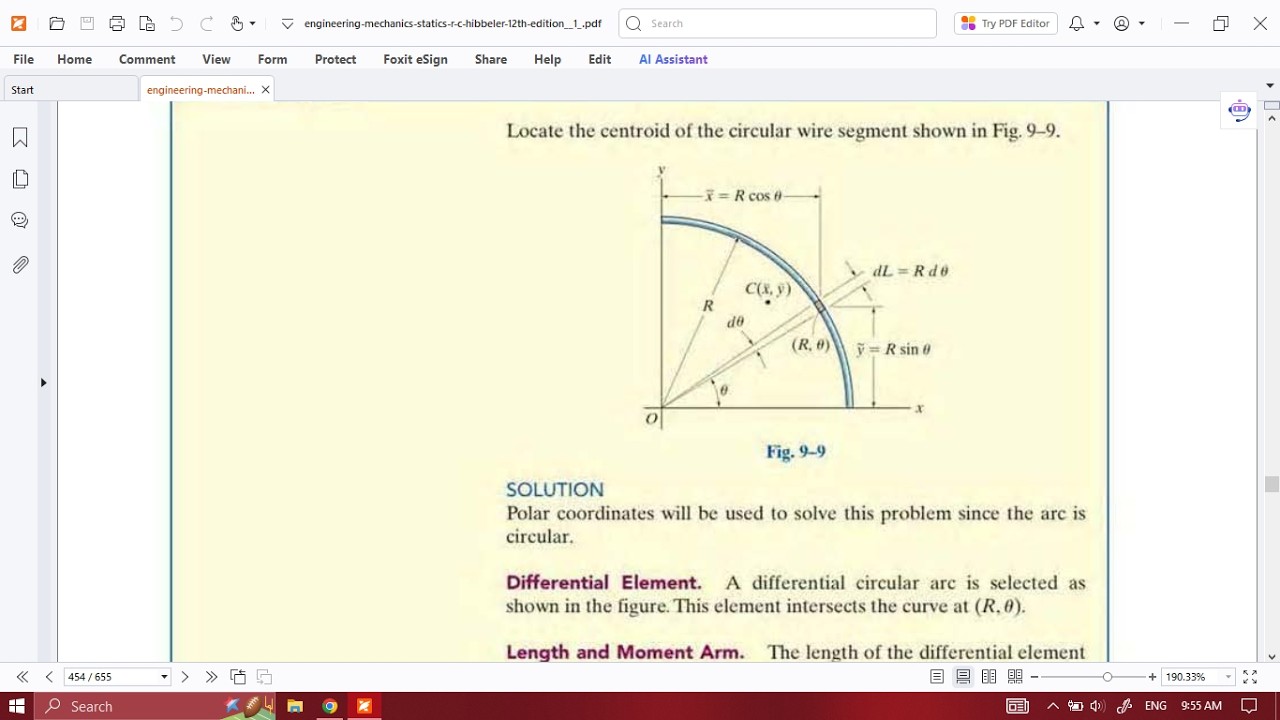1280x720 pixels.
Task: Switch to the Comment tab
Action: click(147, 59)
